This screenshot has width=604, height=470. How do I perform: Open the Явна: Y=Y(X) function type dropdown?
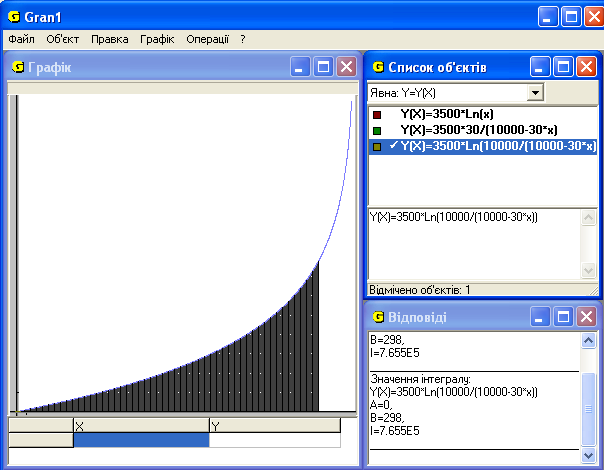535,92
